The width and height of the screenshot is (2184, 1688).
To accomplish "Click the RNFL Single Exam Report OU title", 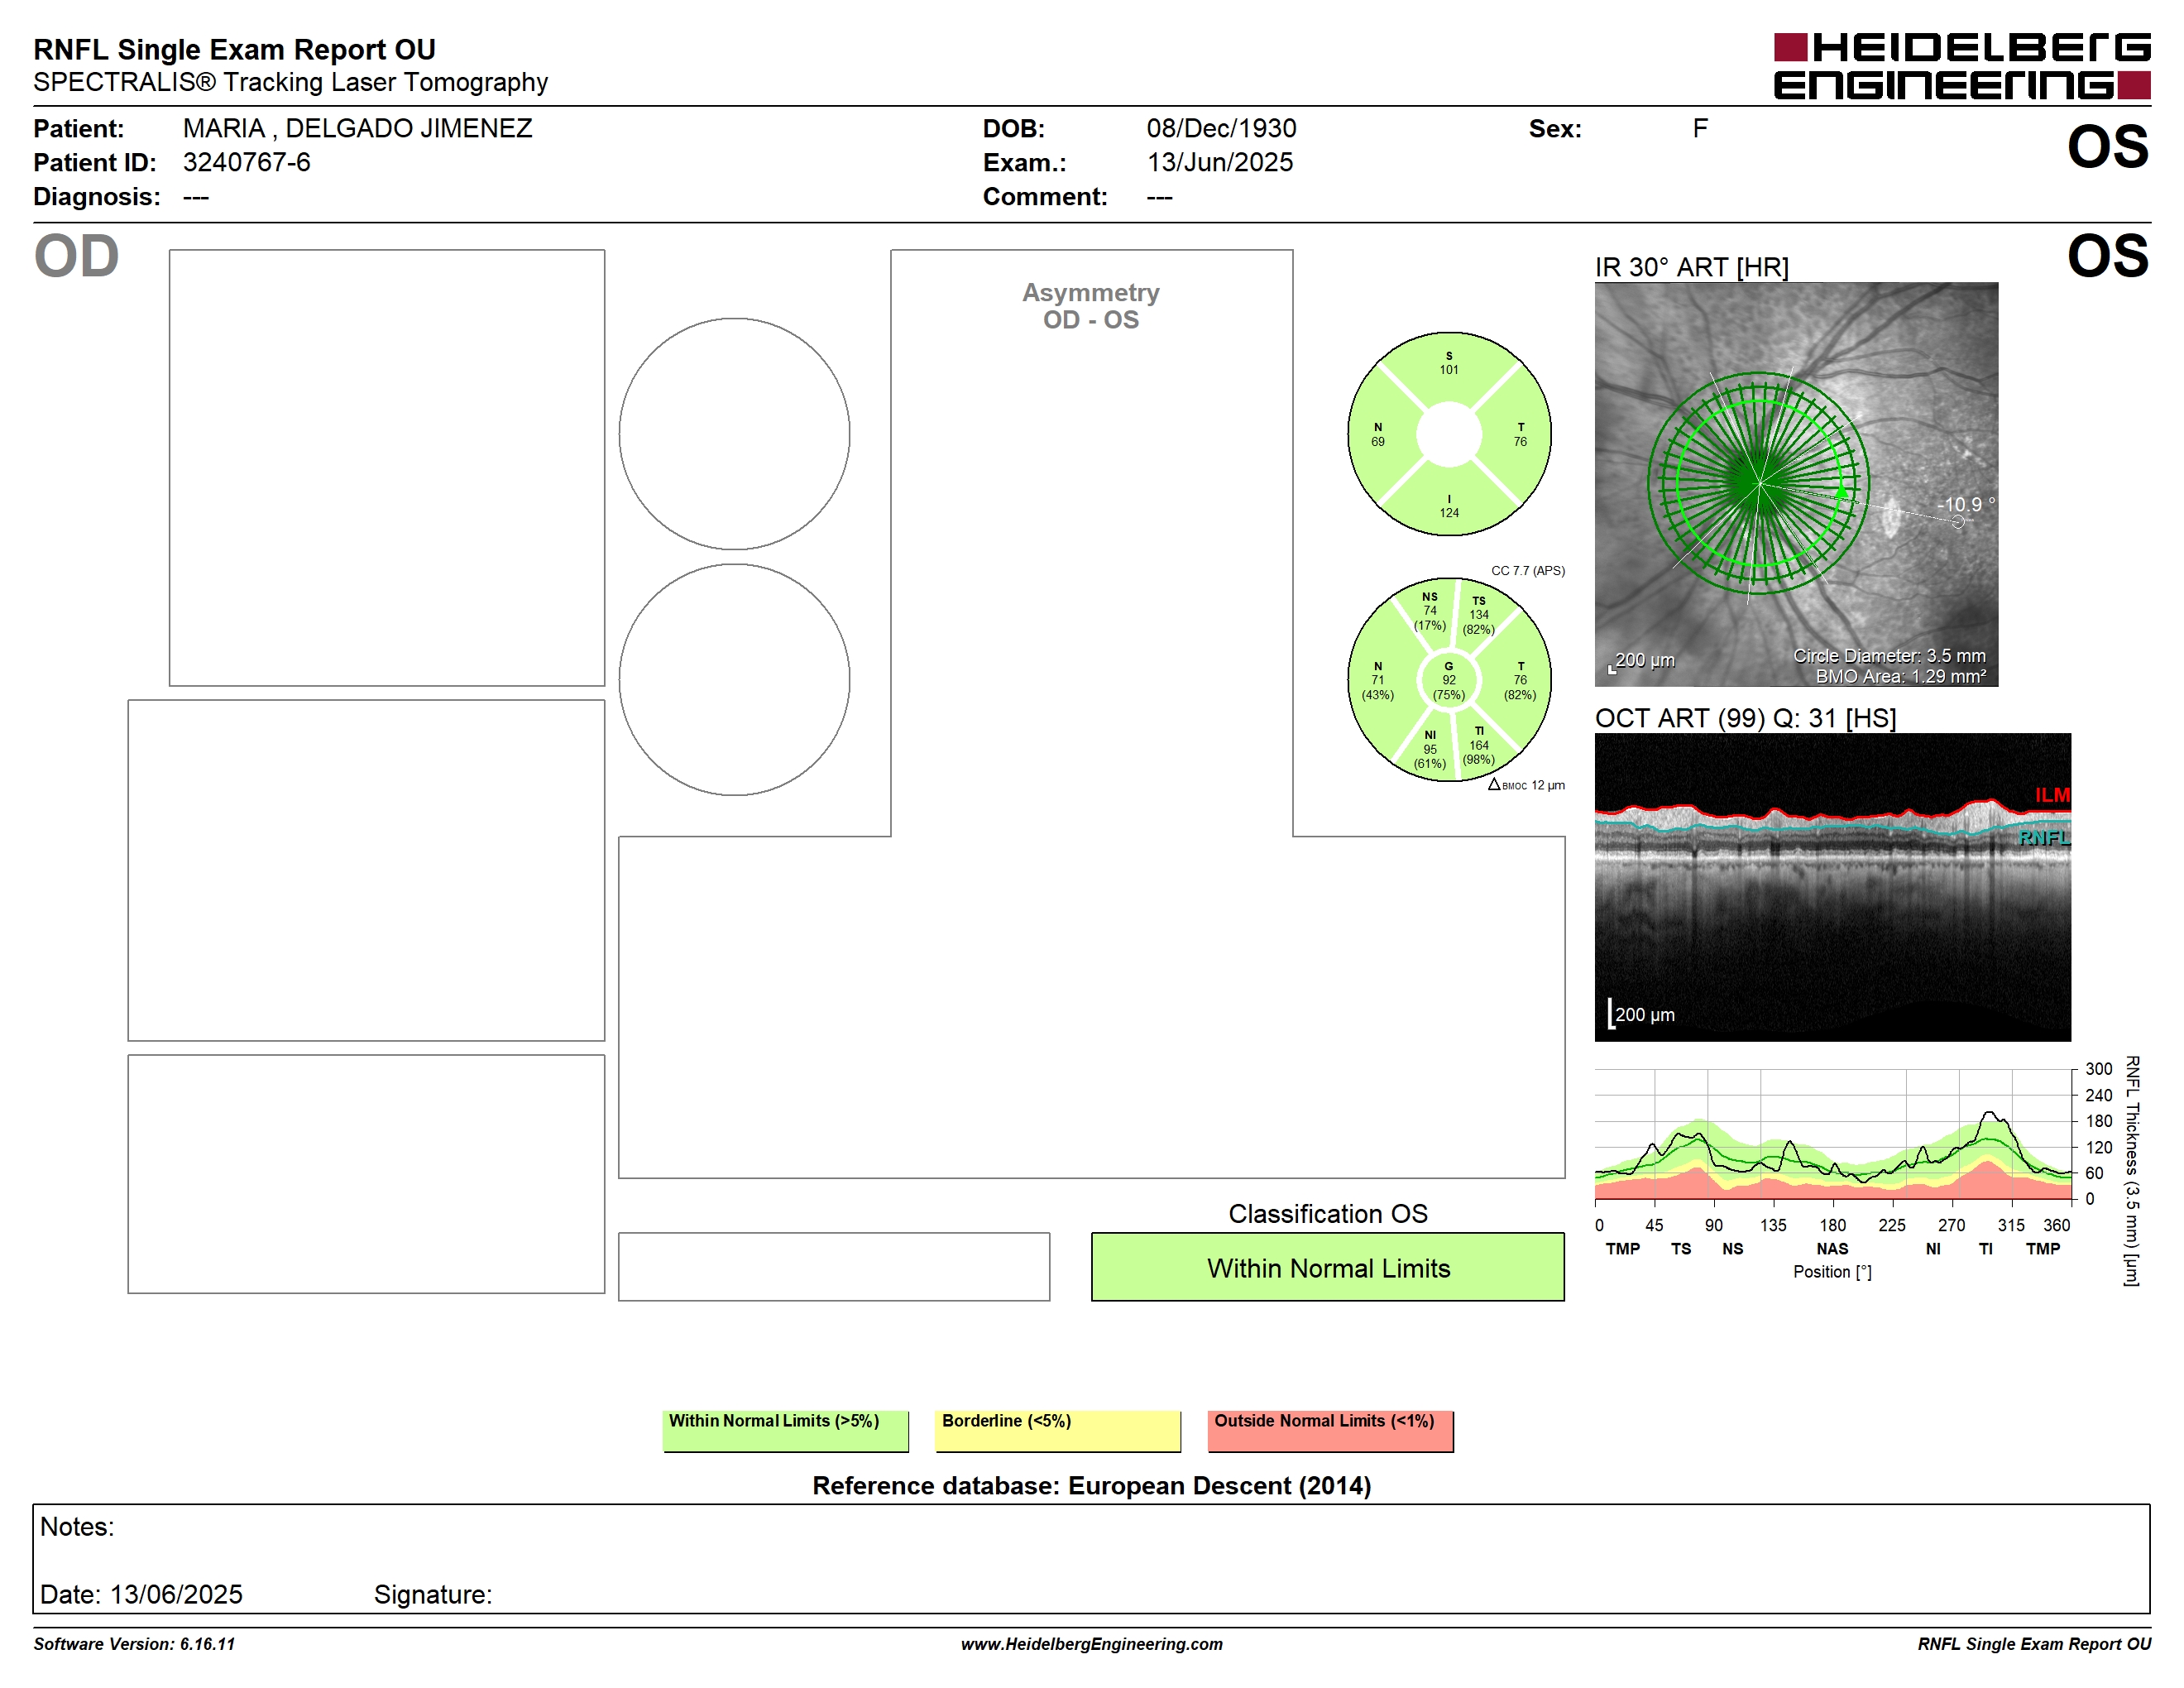I will point(234,49).
